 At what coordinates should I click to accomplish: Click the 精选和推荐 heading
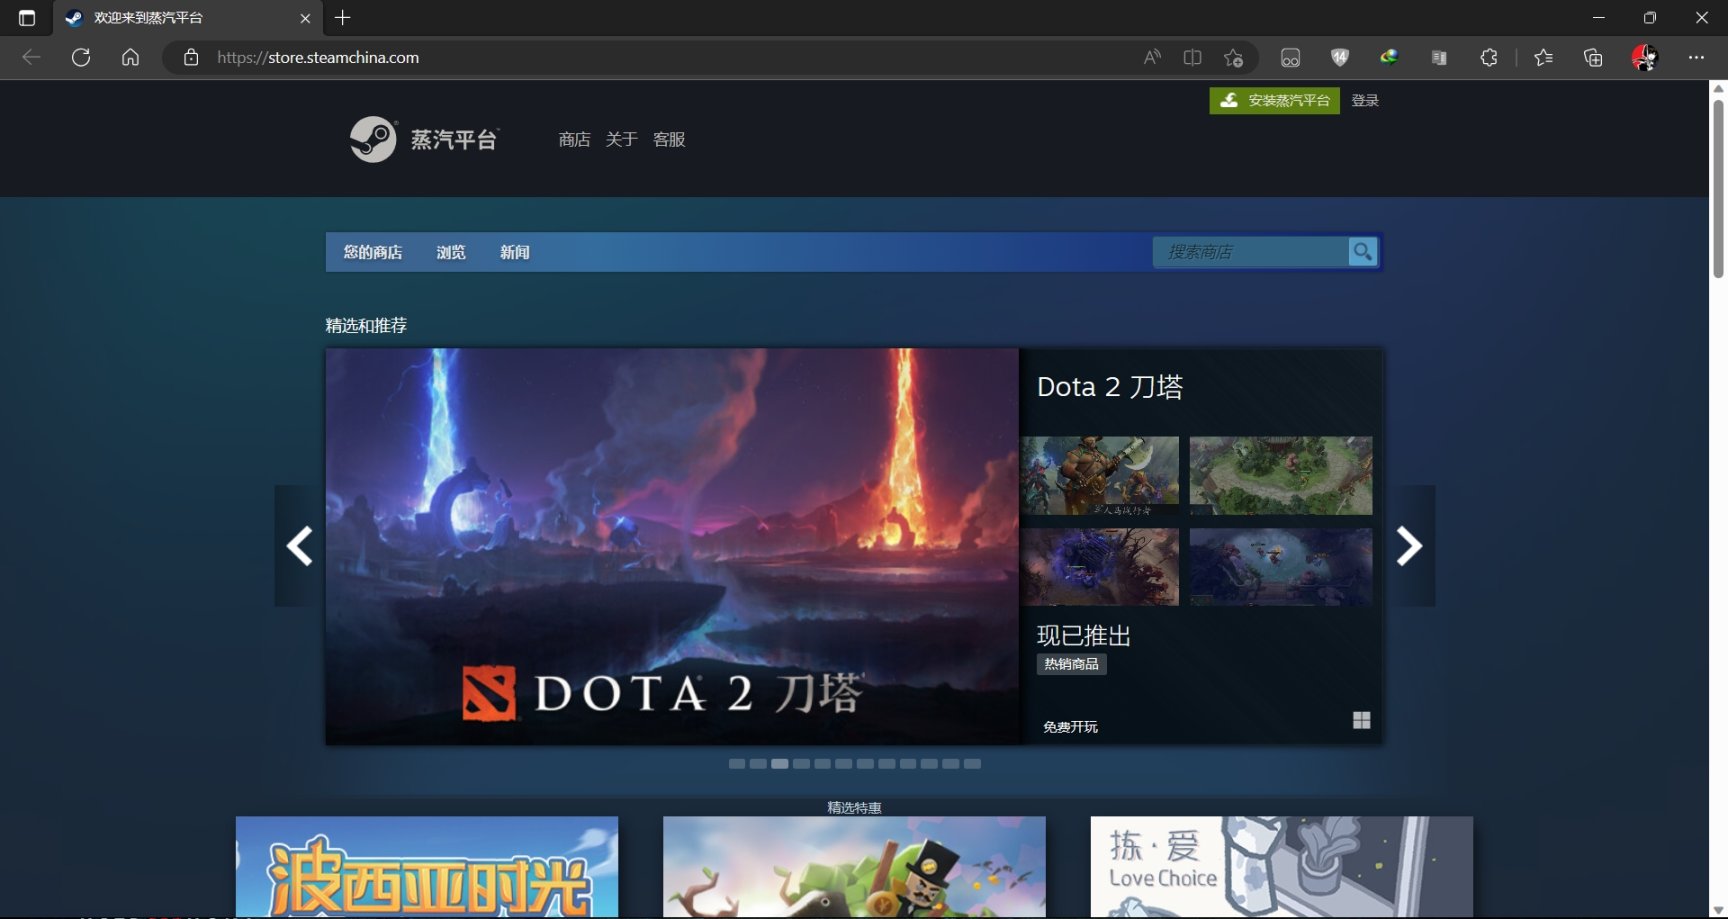(366, 325)
